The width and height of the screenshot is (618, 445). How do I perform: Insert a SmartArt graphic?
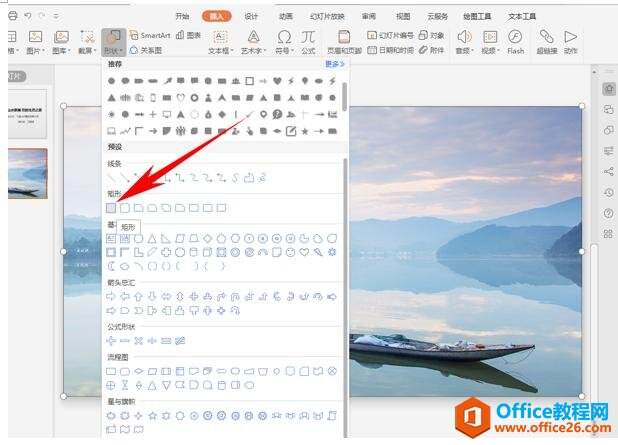click(x=150, y=35)
